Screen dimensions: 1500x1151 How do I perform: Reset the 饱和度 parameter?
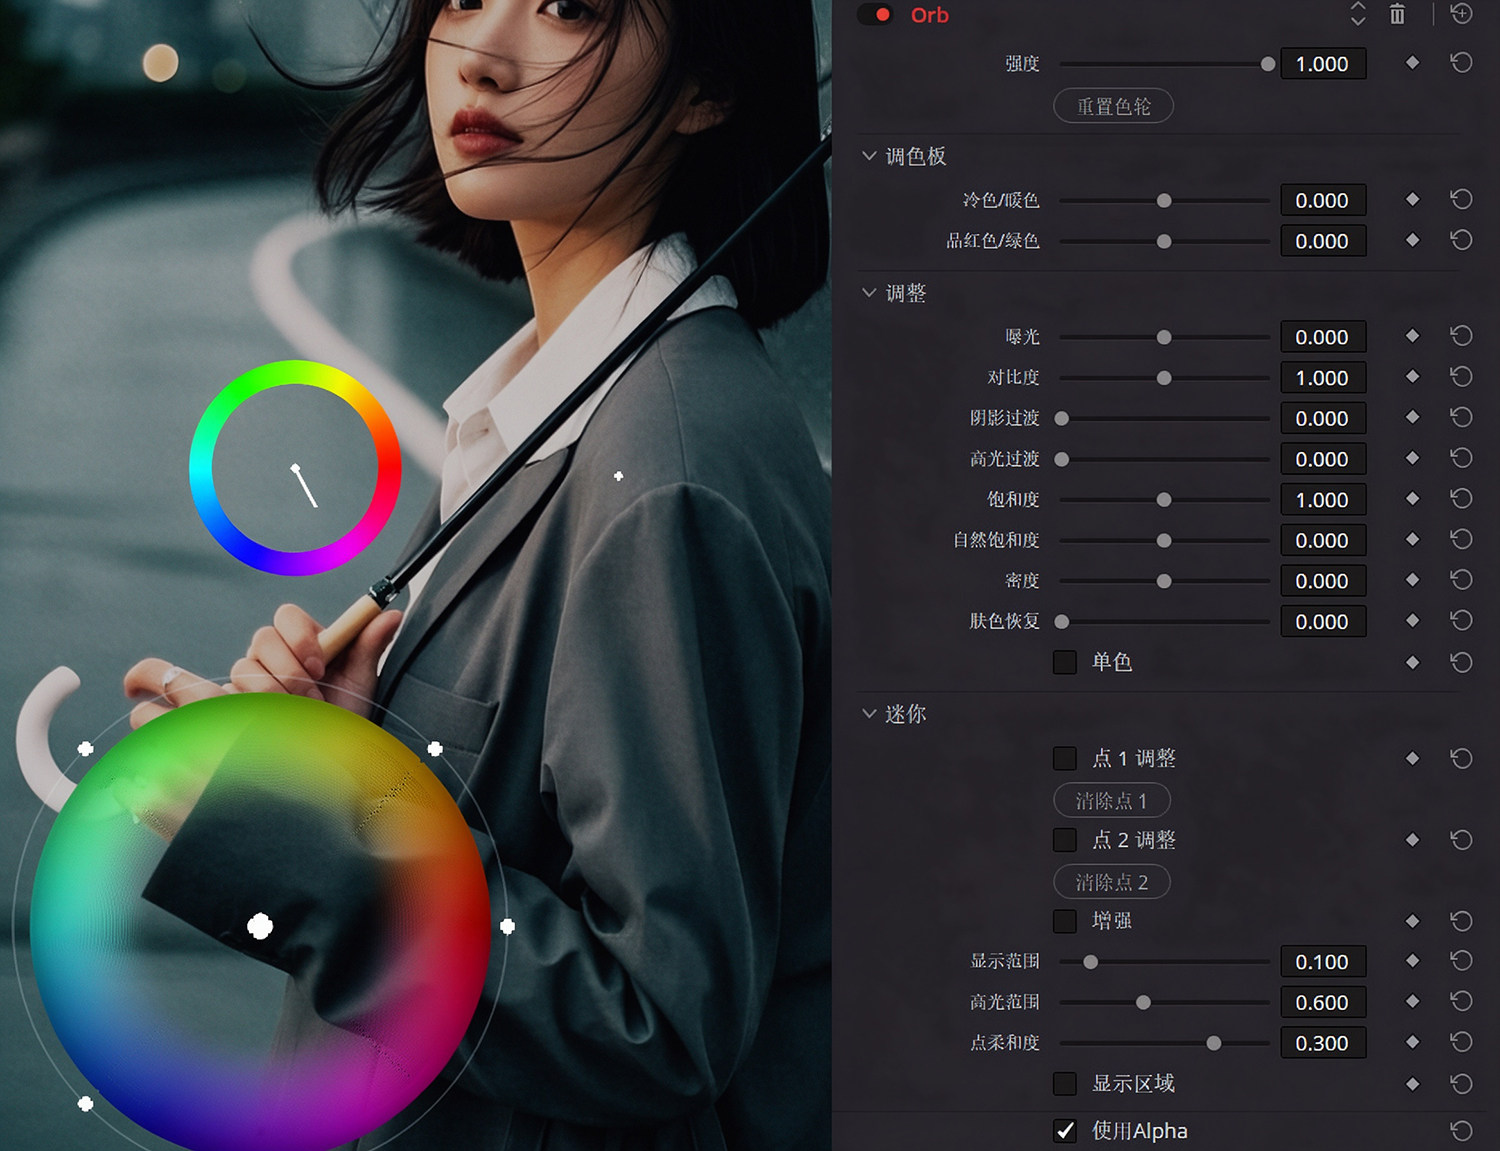coord(1461,499)
